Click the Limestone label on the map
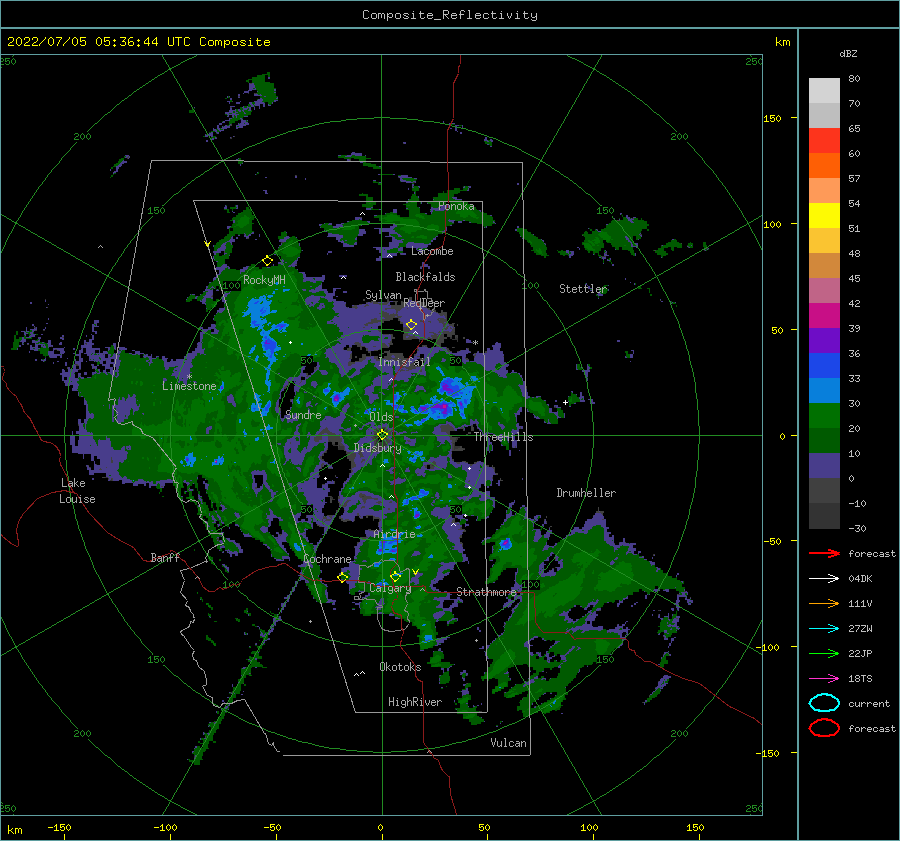 coord(189,386)
